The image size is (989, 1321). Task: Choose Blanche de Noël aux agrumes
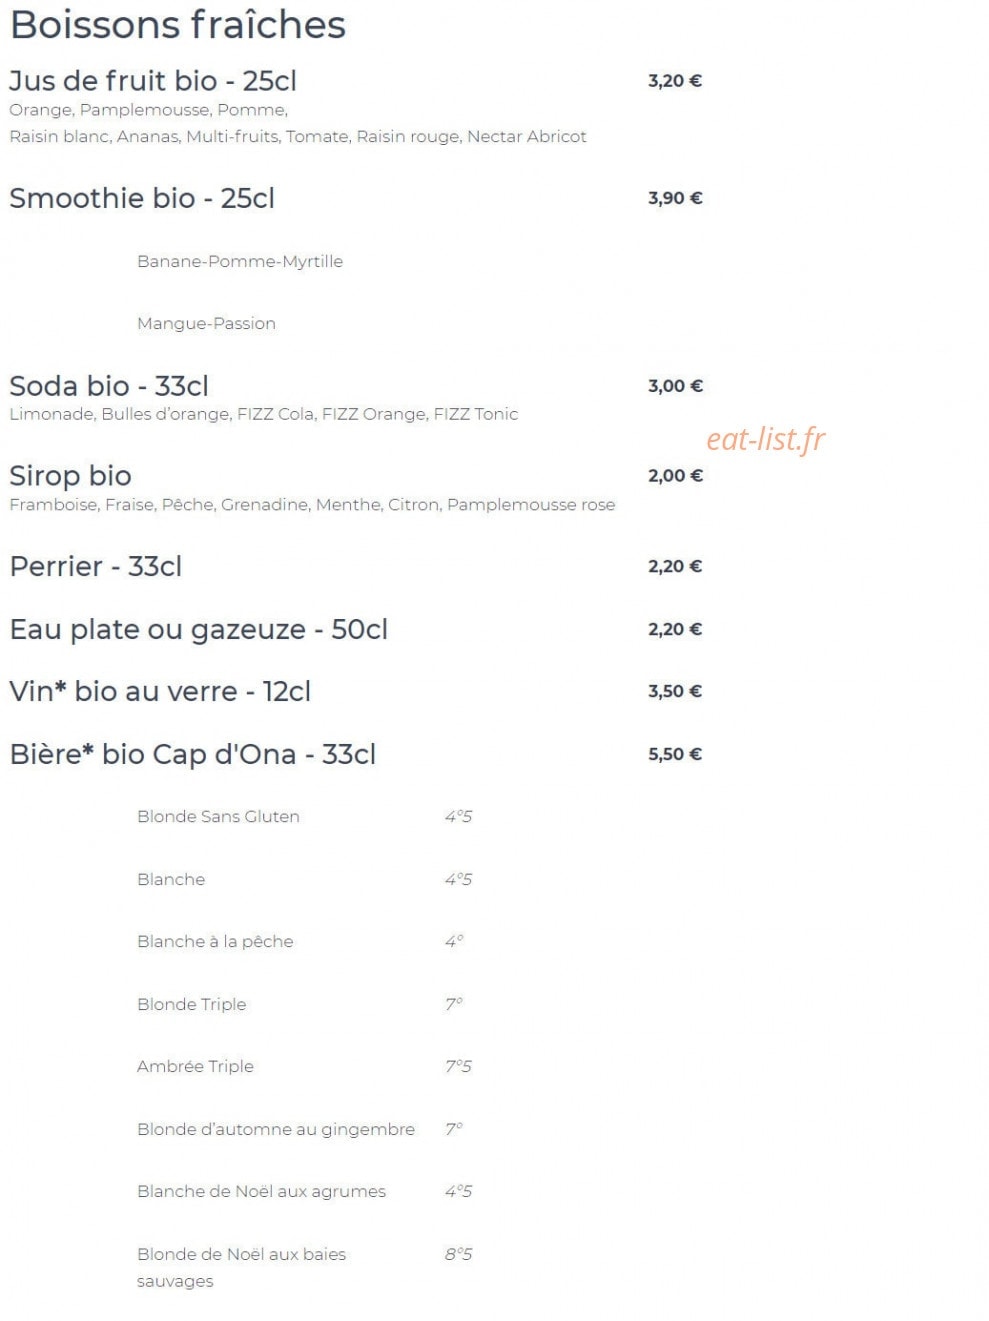pos(261,1191)
